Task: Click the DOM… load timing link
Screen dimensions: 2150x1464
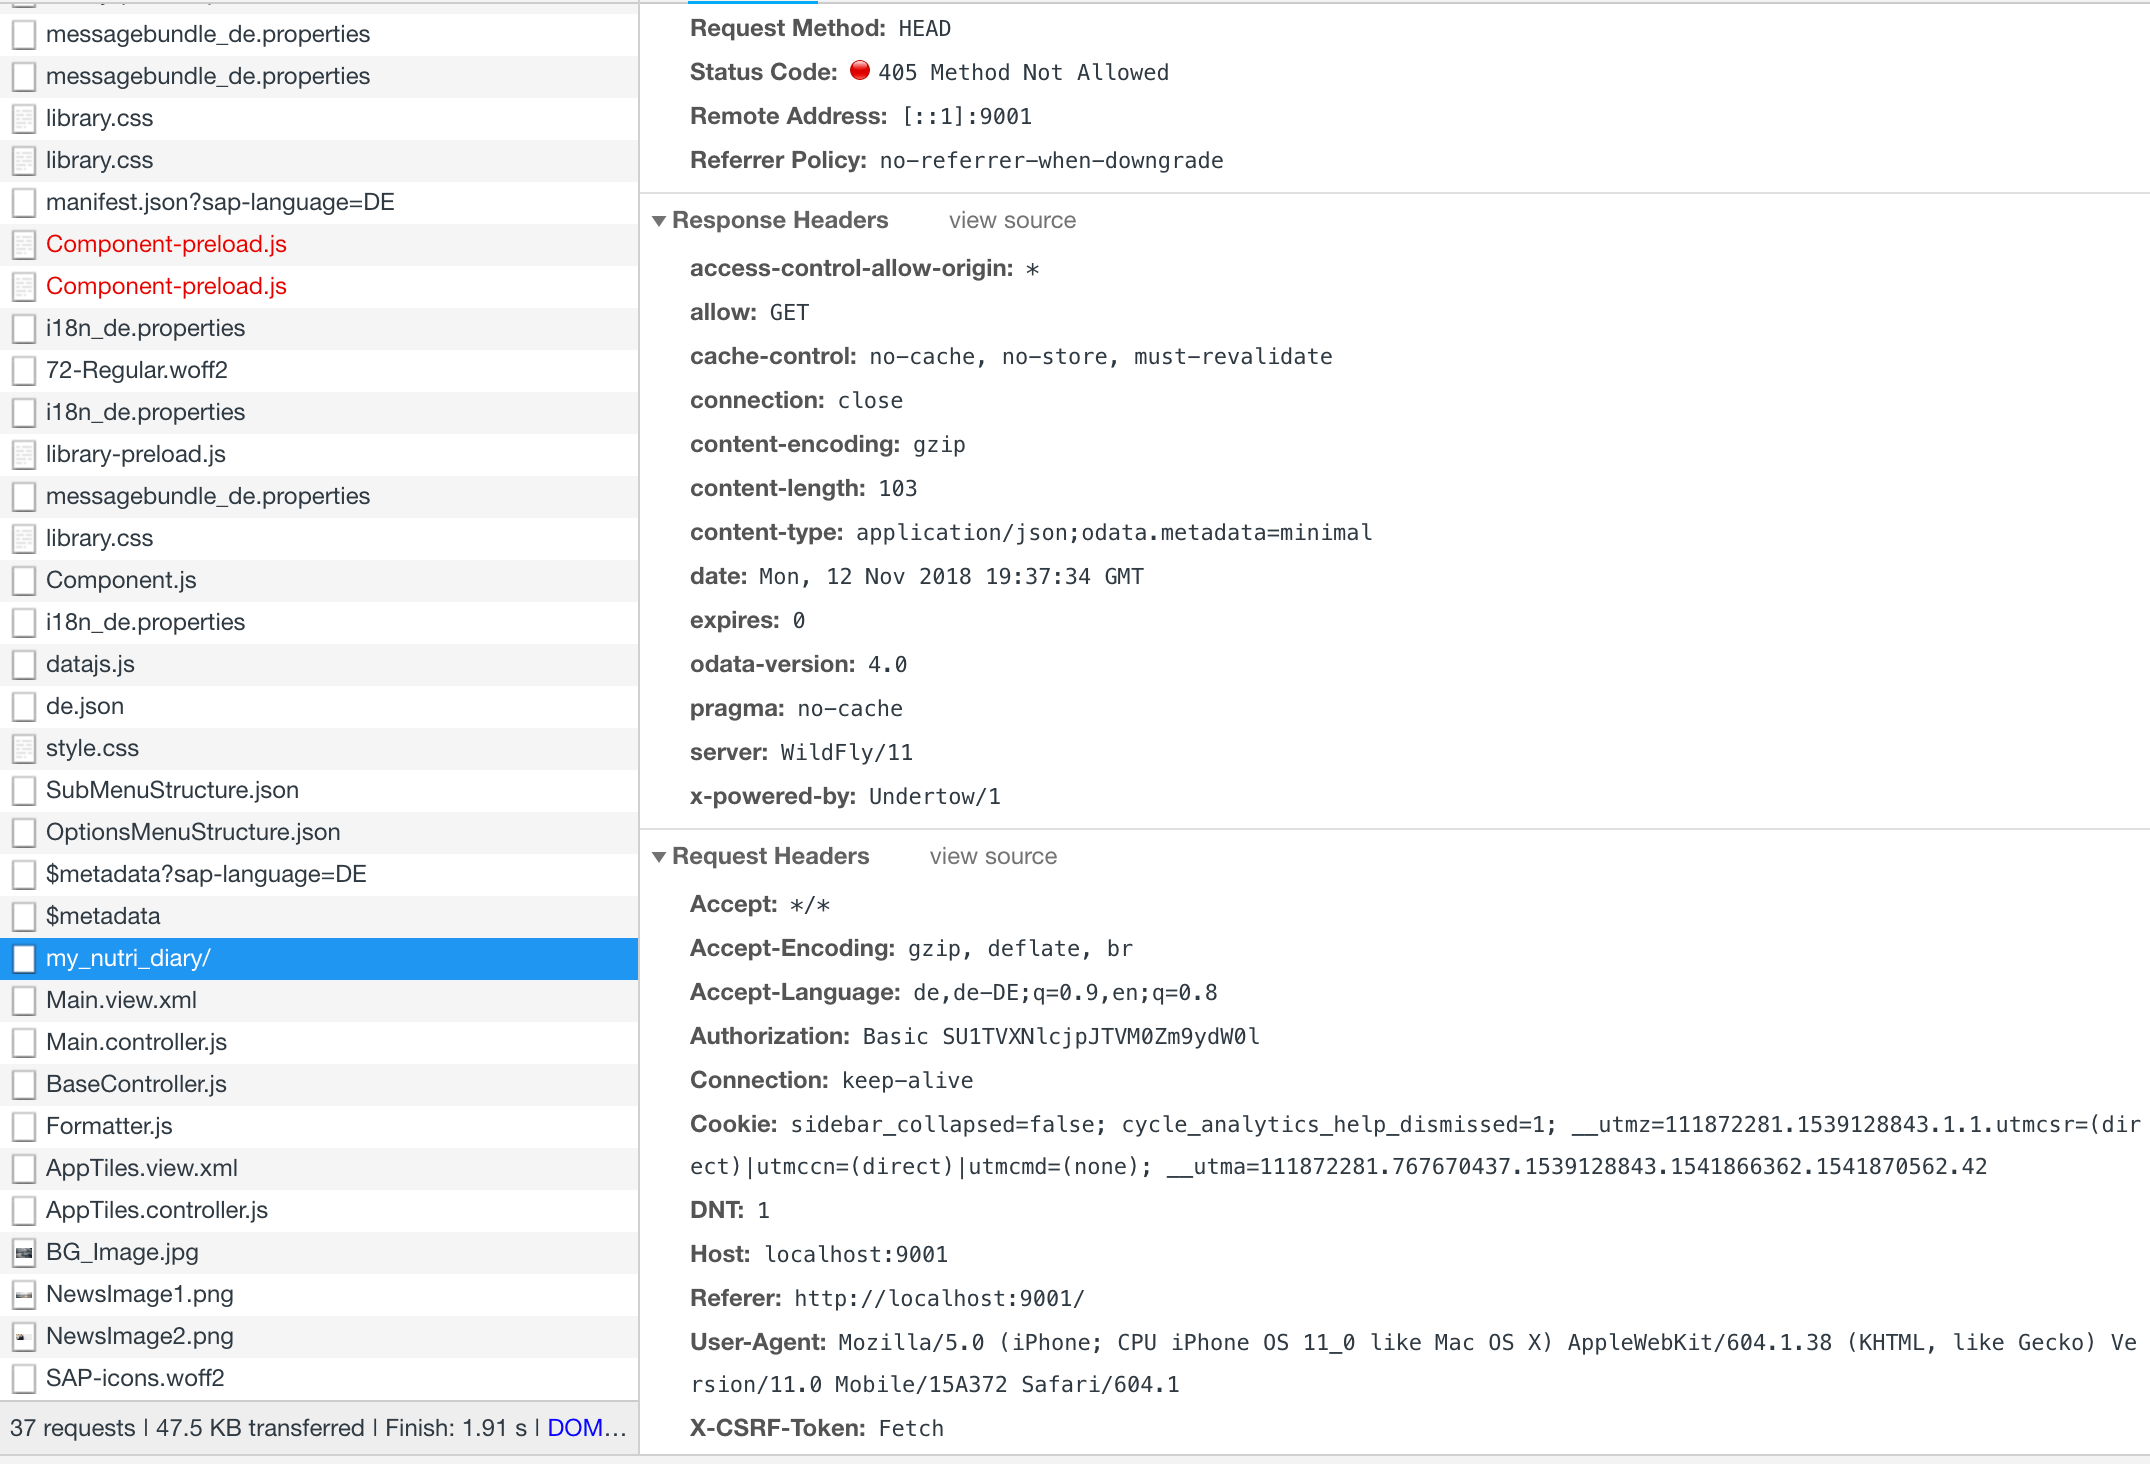Action: pyautogui.click(x=586, y=1428)
